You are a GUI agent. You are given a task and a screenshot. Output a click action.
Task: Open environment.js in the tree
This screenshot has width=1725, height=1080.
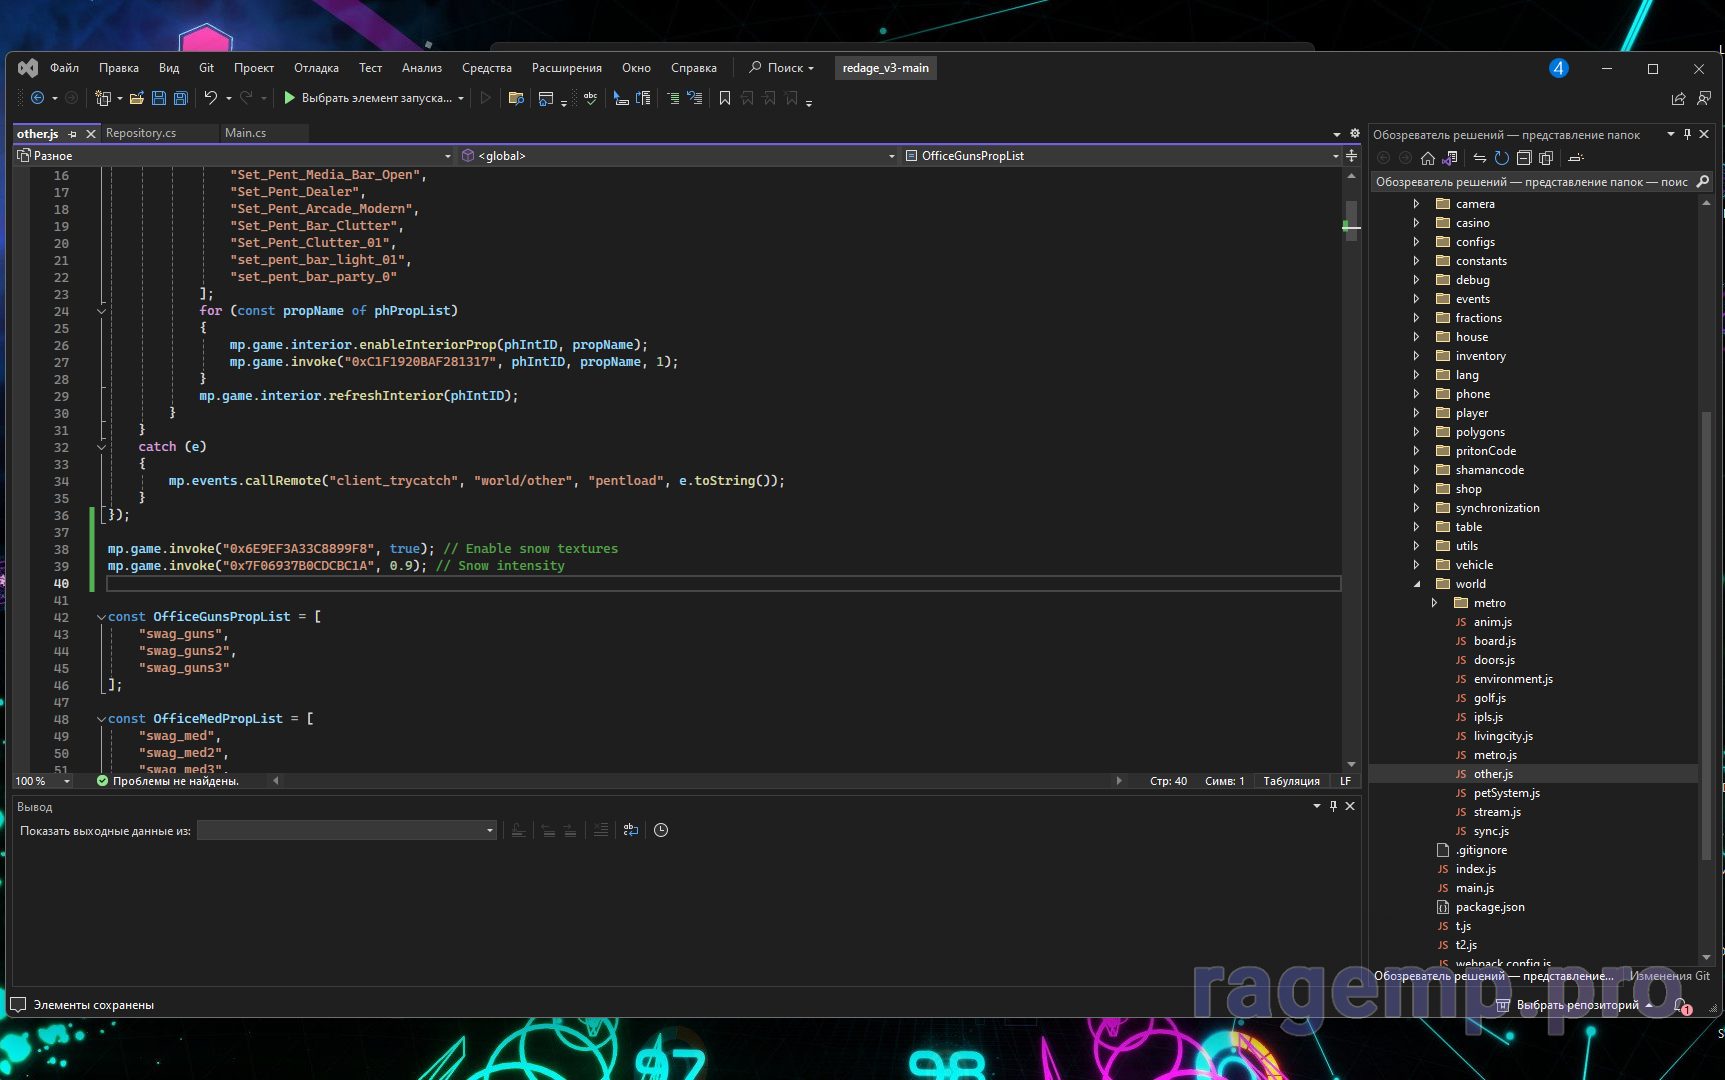tap(1513, 679)
